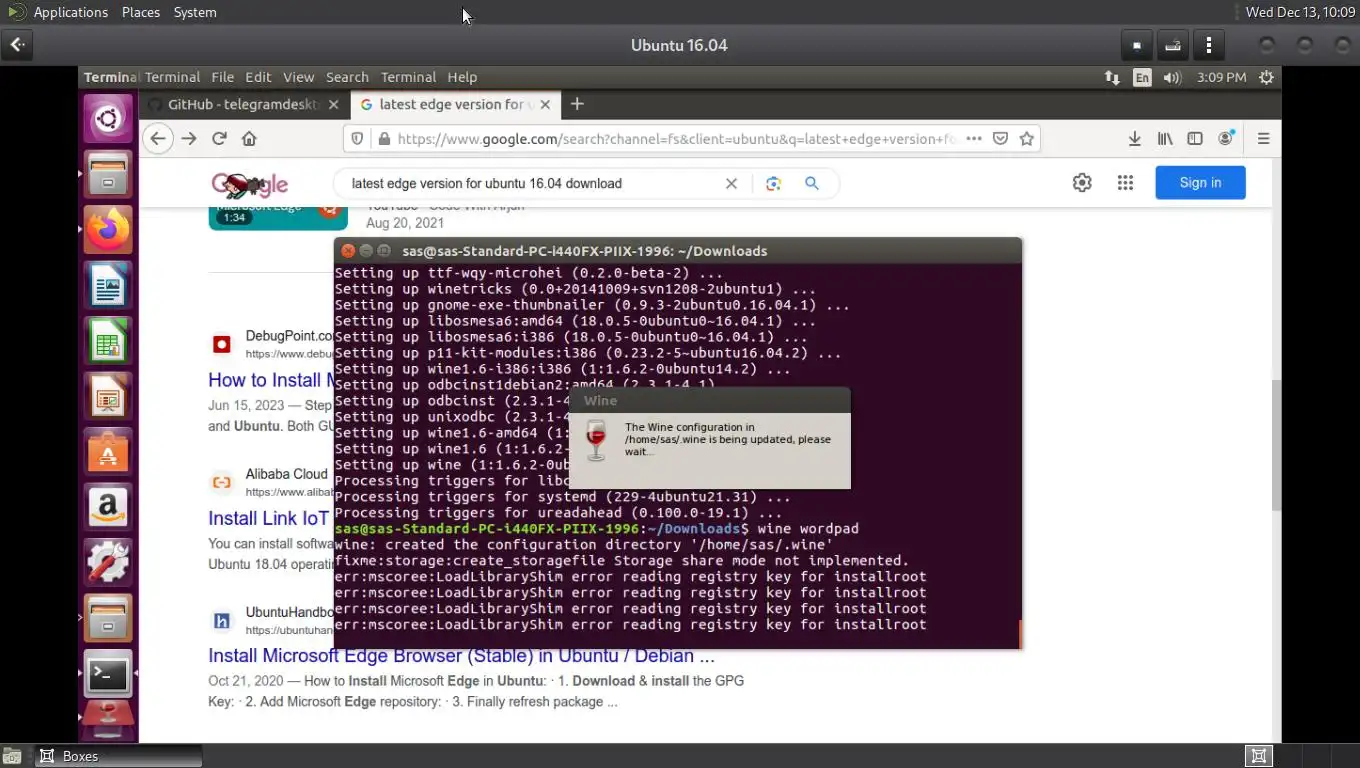This screenshot has height=768, width=1360.
Task: Open the Amazon launcher icon
Action: 108,508
